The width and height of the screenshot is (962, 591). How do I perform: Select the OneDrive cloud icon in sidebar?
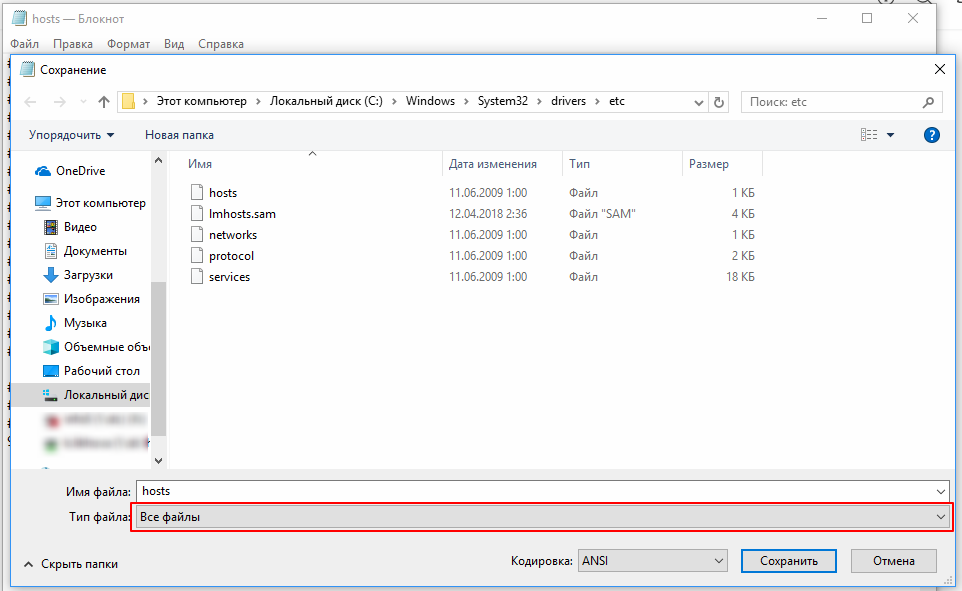tap(43, 171)
